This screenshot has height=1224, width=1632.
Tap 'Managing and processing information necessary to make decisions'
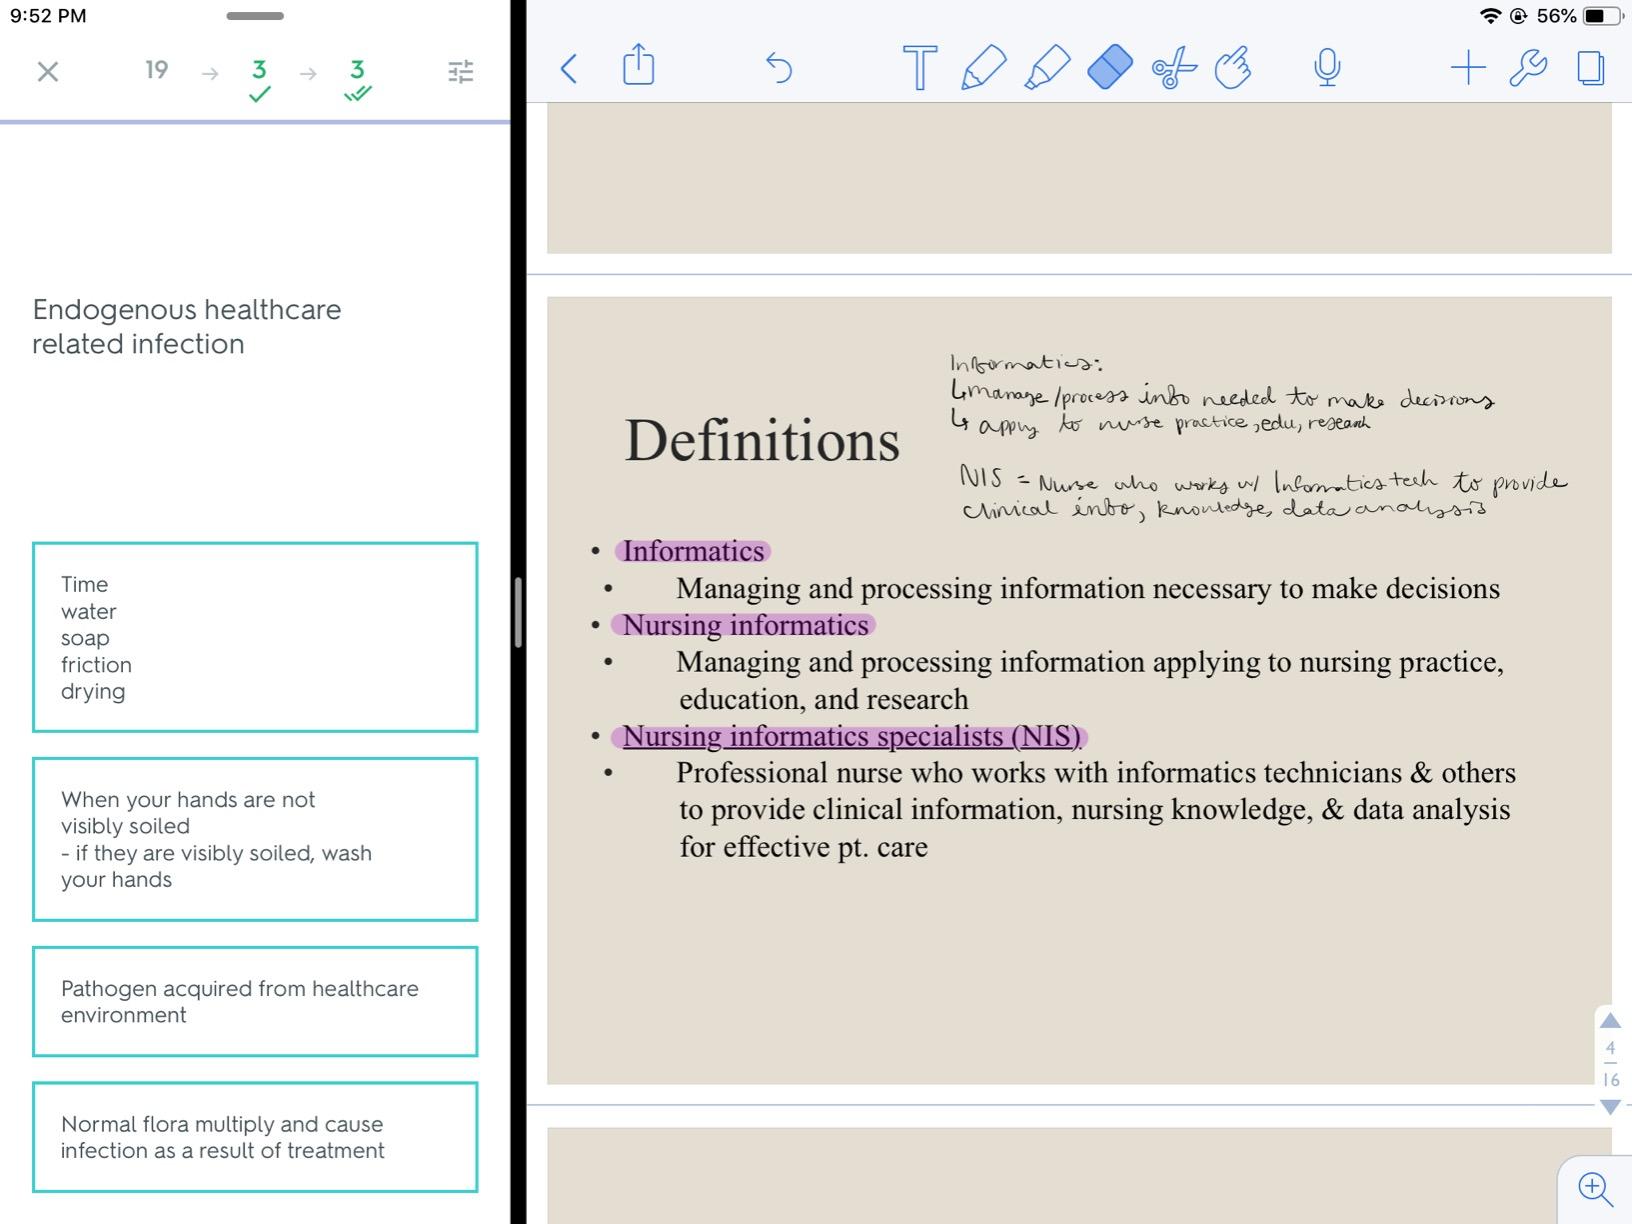1088,588
